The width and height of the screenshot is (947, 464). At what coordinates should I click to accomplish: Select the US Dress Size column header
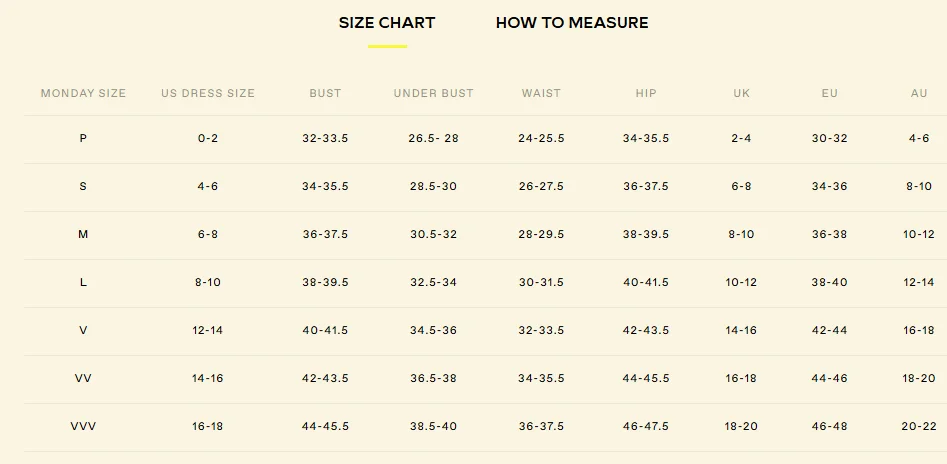click(208, 93)
